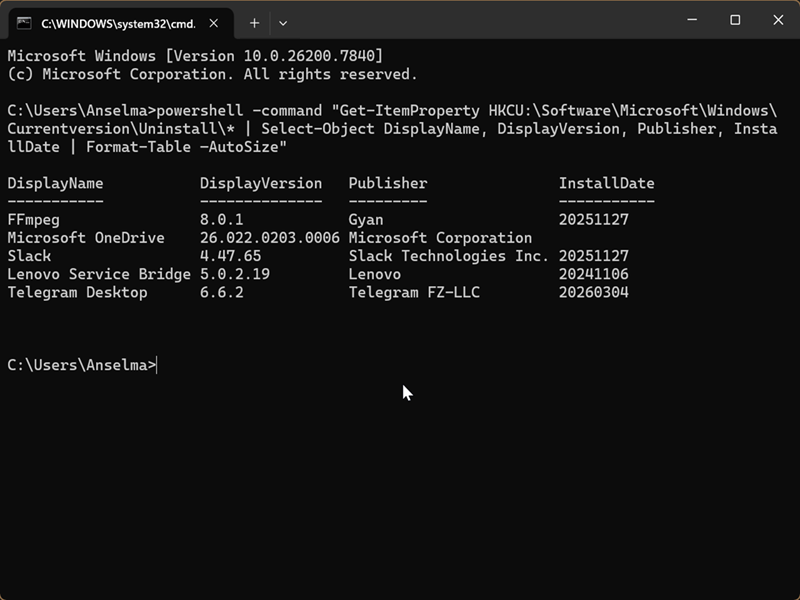Screen dimensions: 800x600
Task: Click the cmd icon in the tab
Action: (x=25, y=22)
